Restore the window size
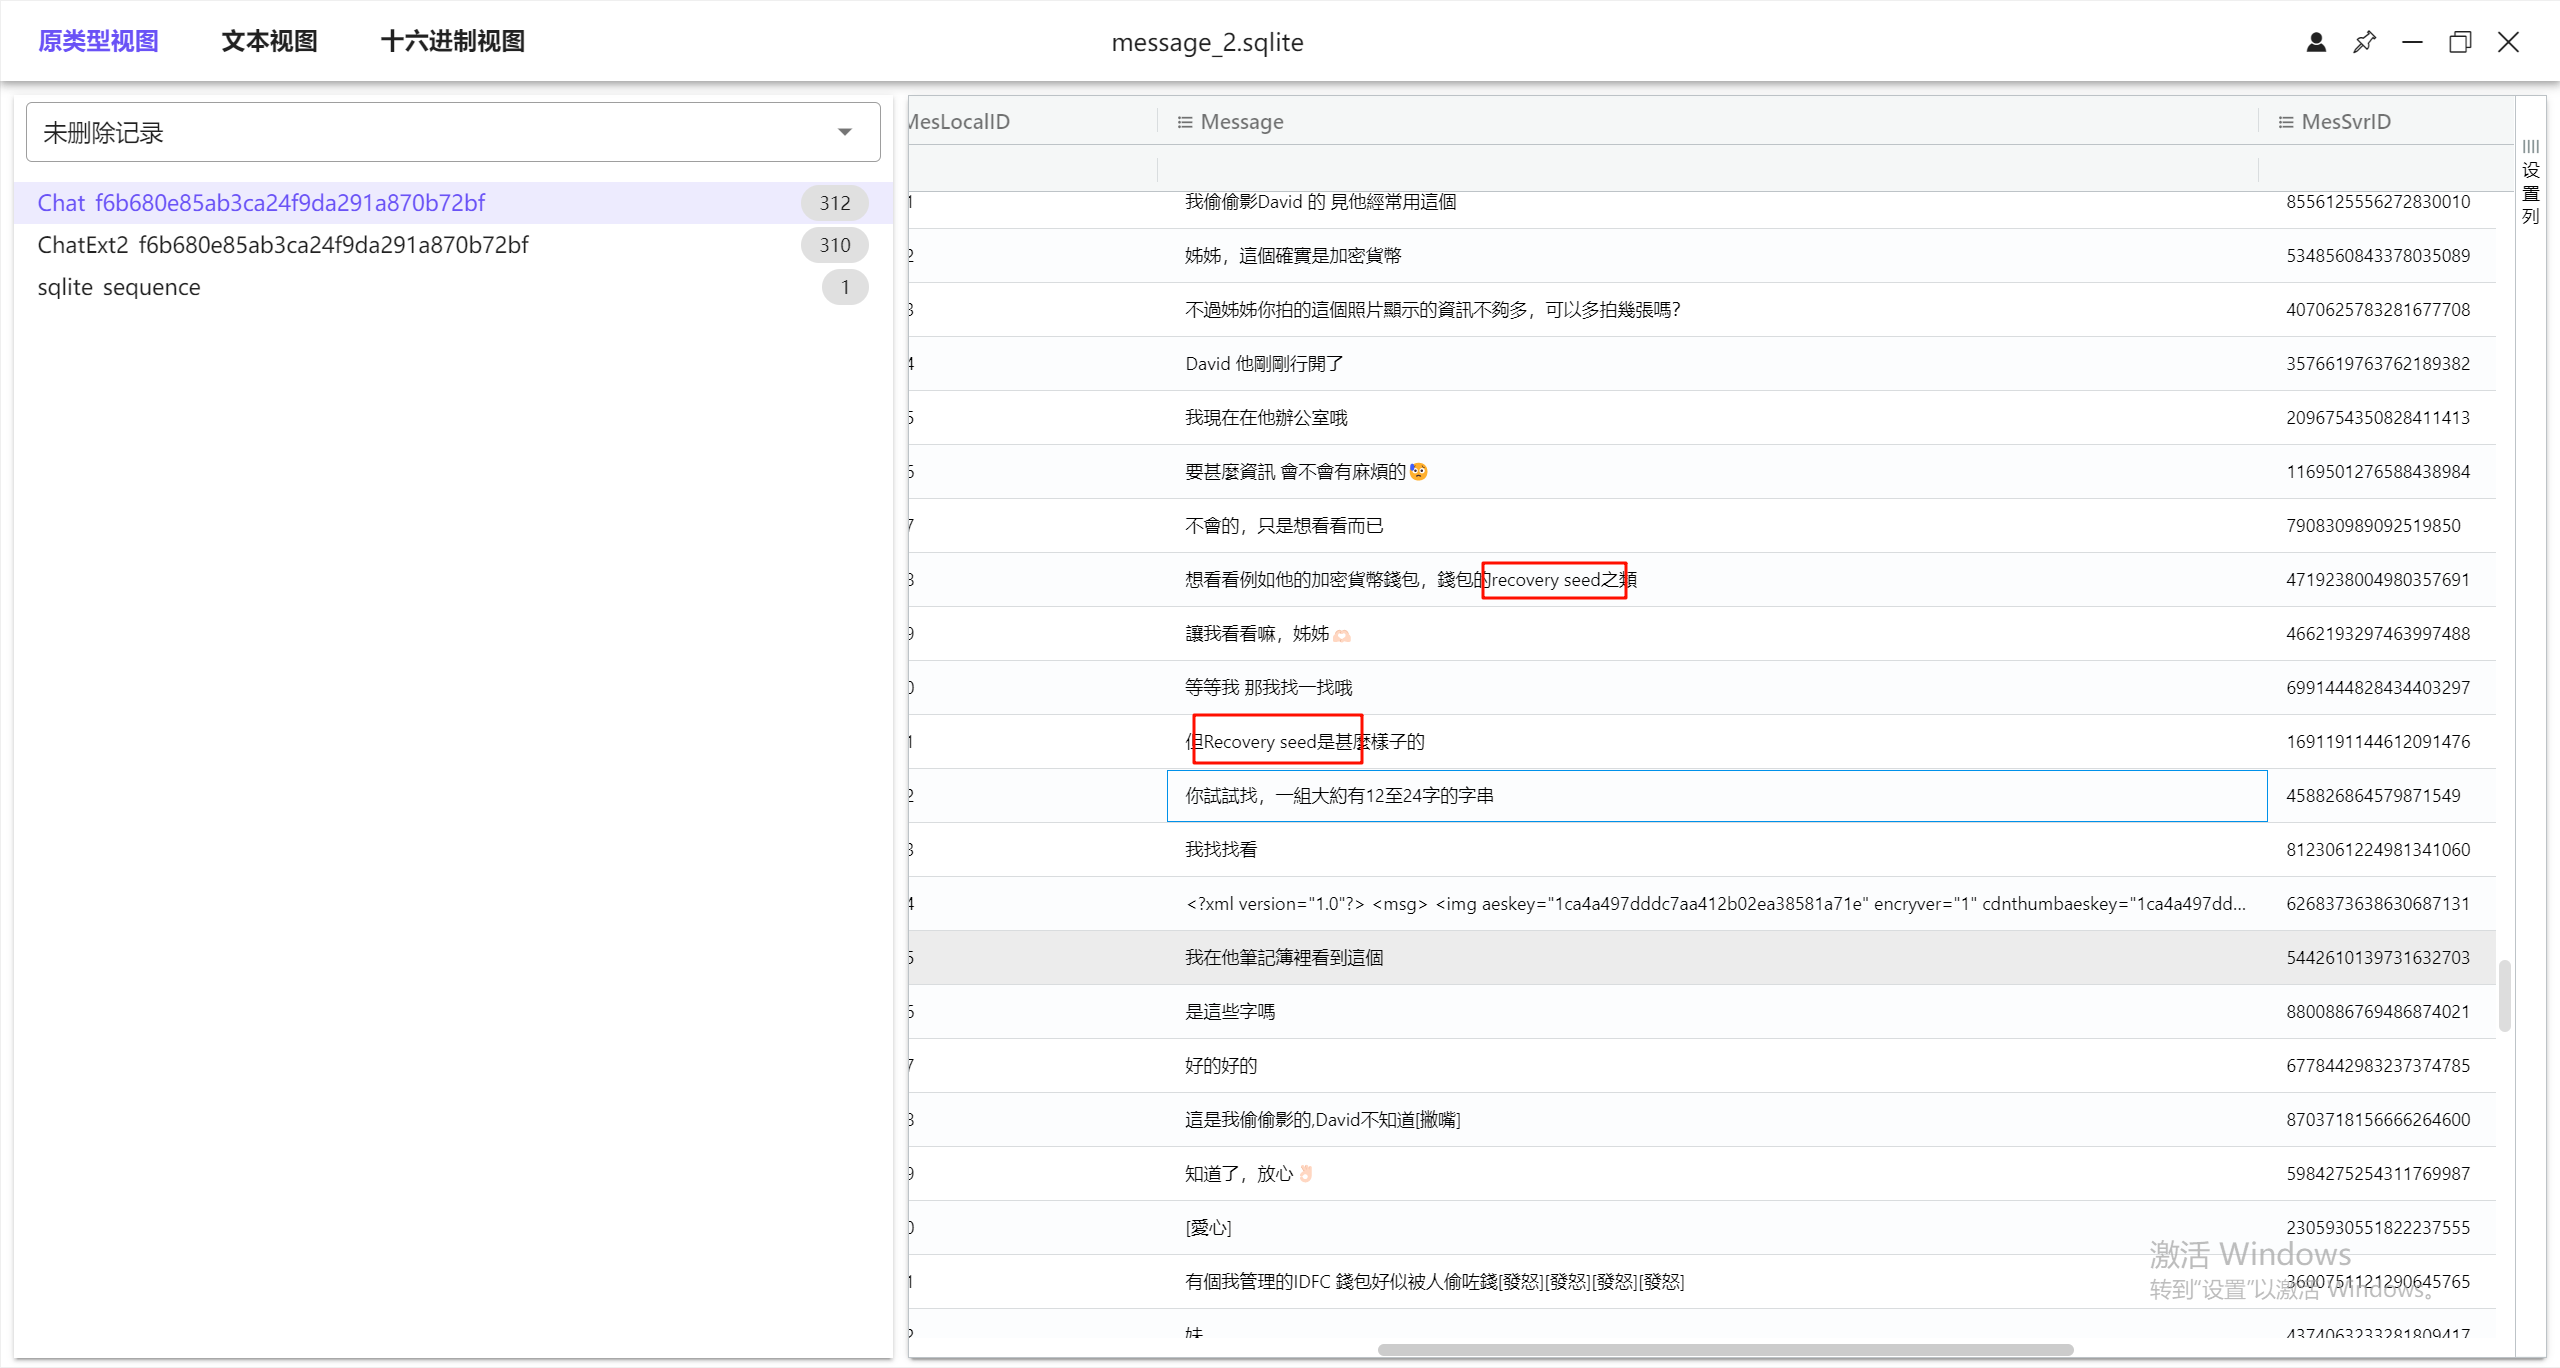This screenshot has width=2560, height=1368. [x=2460, y=42]
